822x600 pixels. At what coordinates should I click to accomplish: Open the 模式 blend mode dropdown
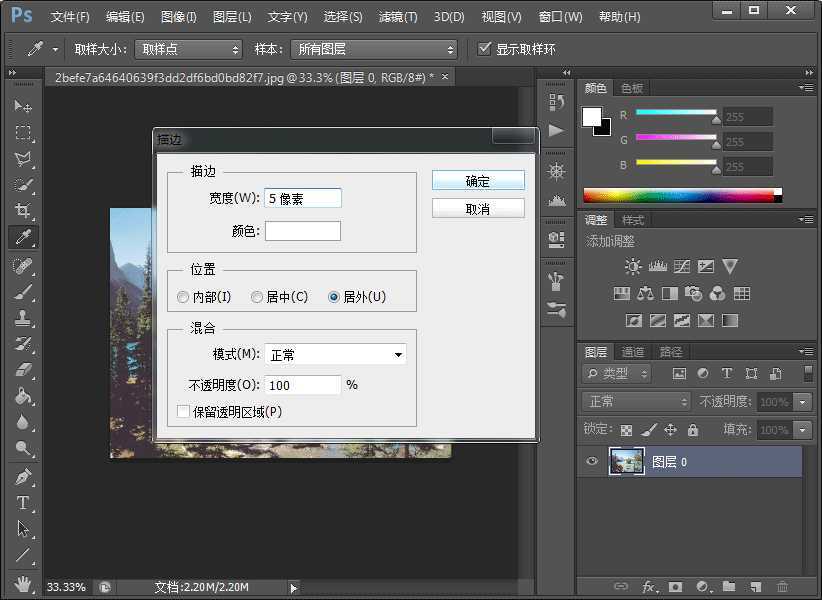[x=335, y=354]
